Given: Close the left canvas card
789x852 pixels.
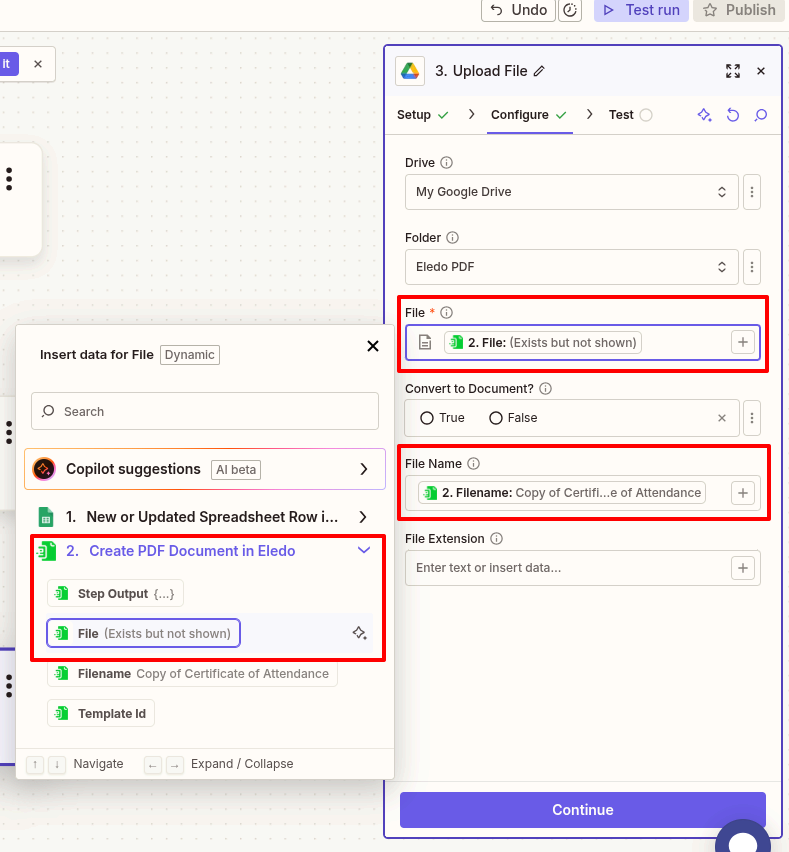Looking at the screenshot, I should coord(37,64).
